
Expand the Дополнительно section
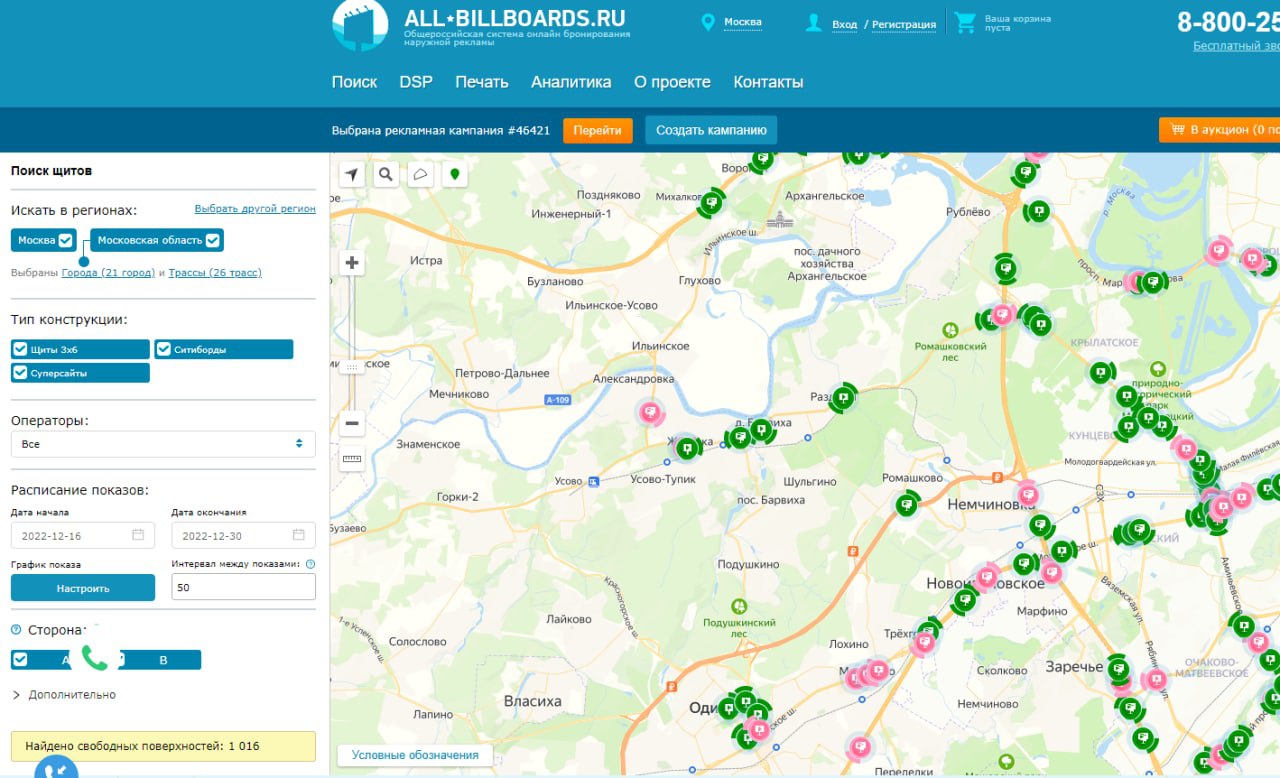point(64,694)
